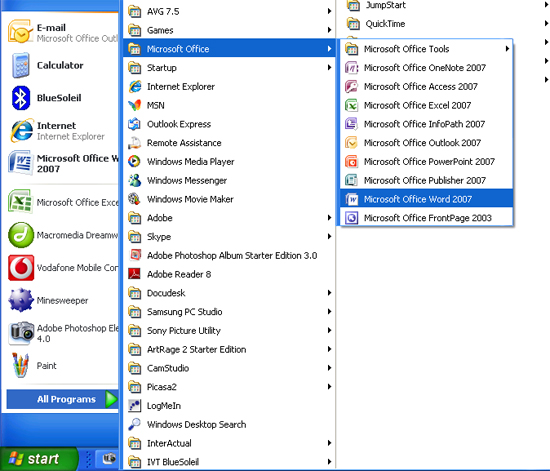Click the Excel 2007 icon in submenu

351,105
